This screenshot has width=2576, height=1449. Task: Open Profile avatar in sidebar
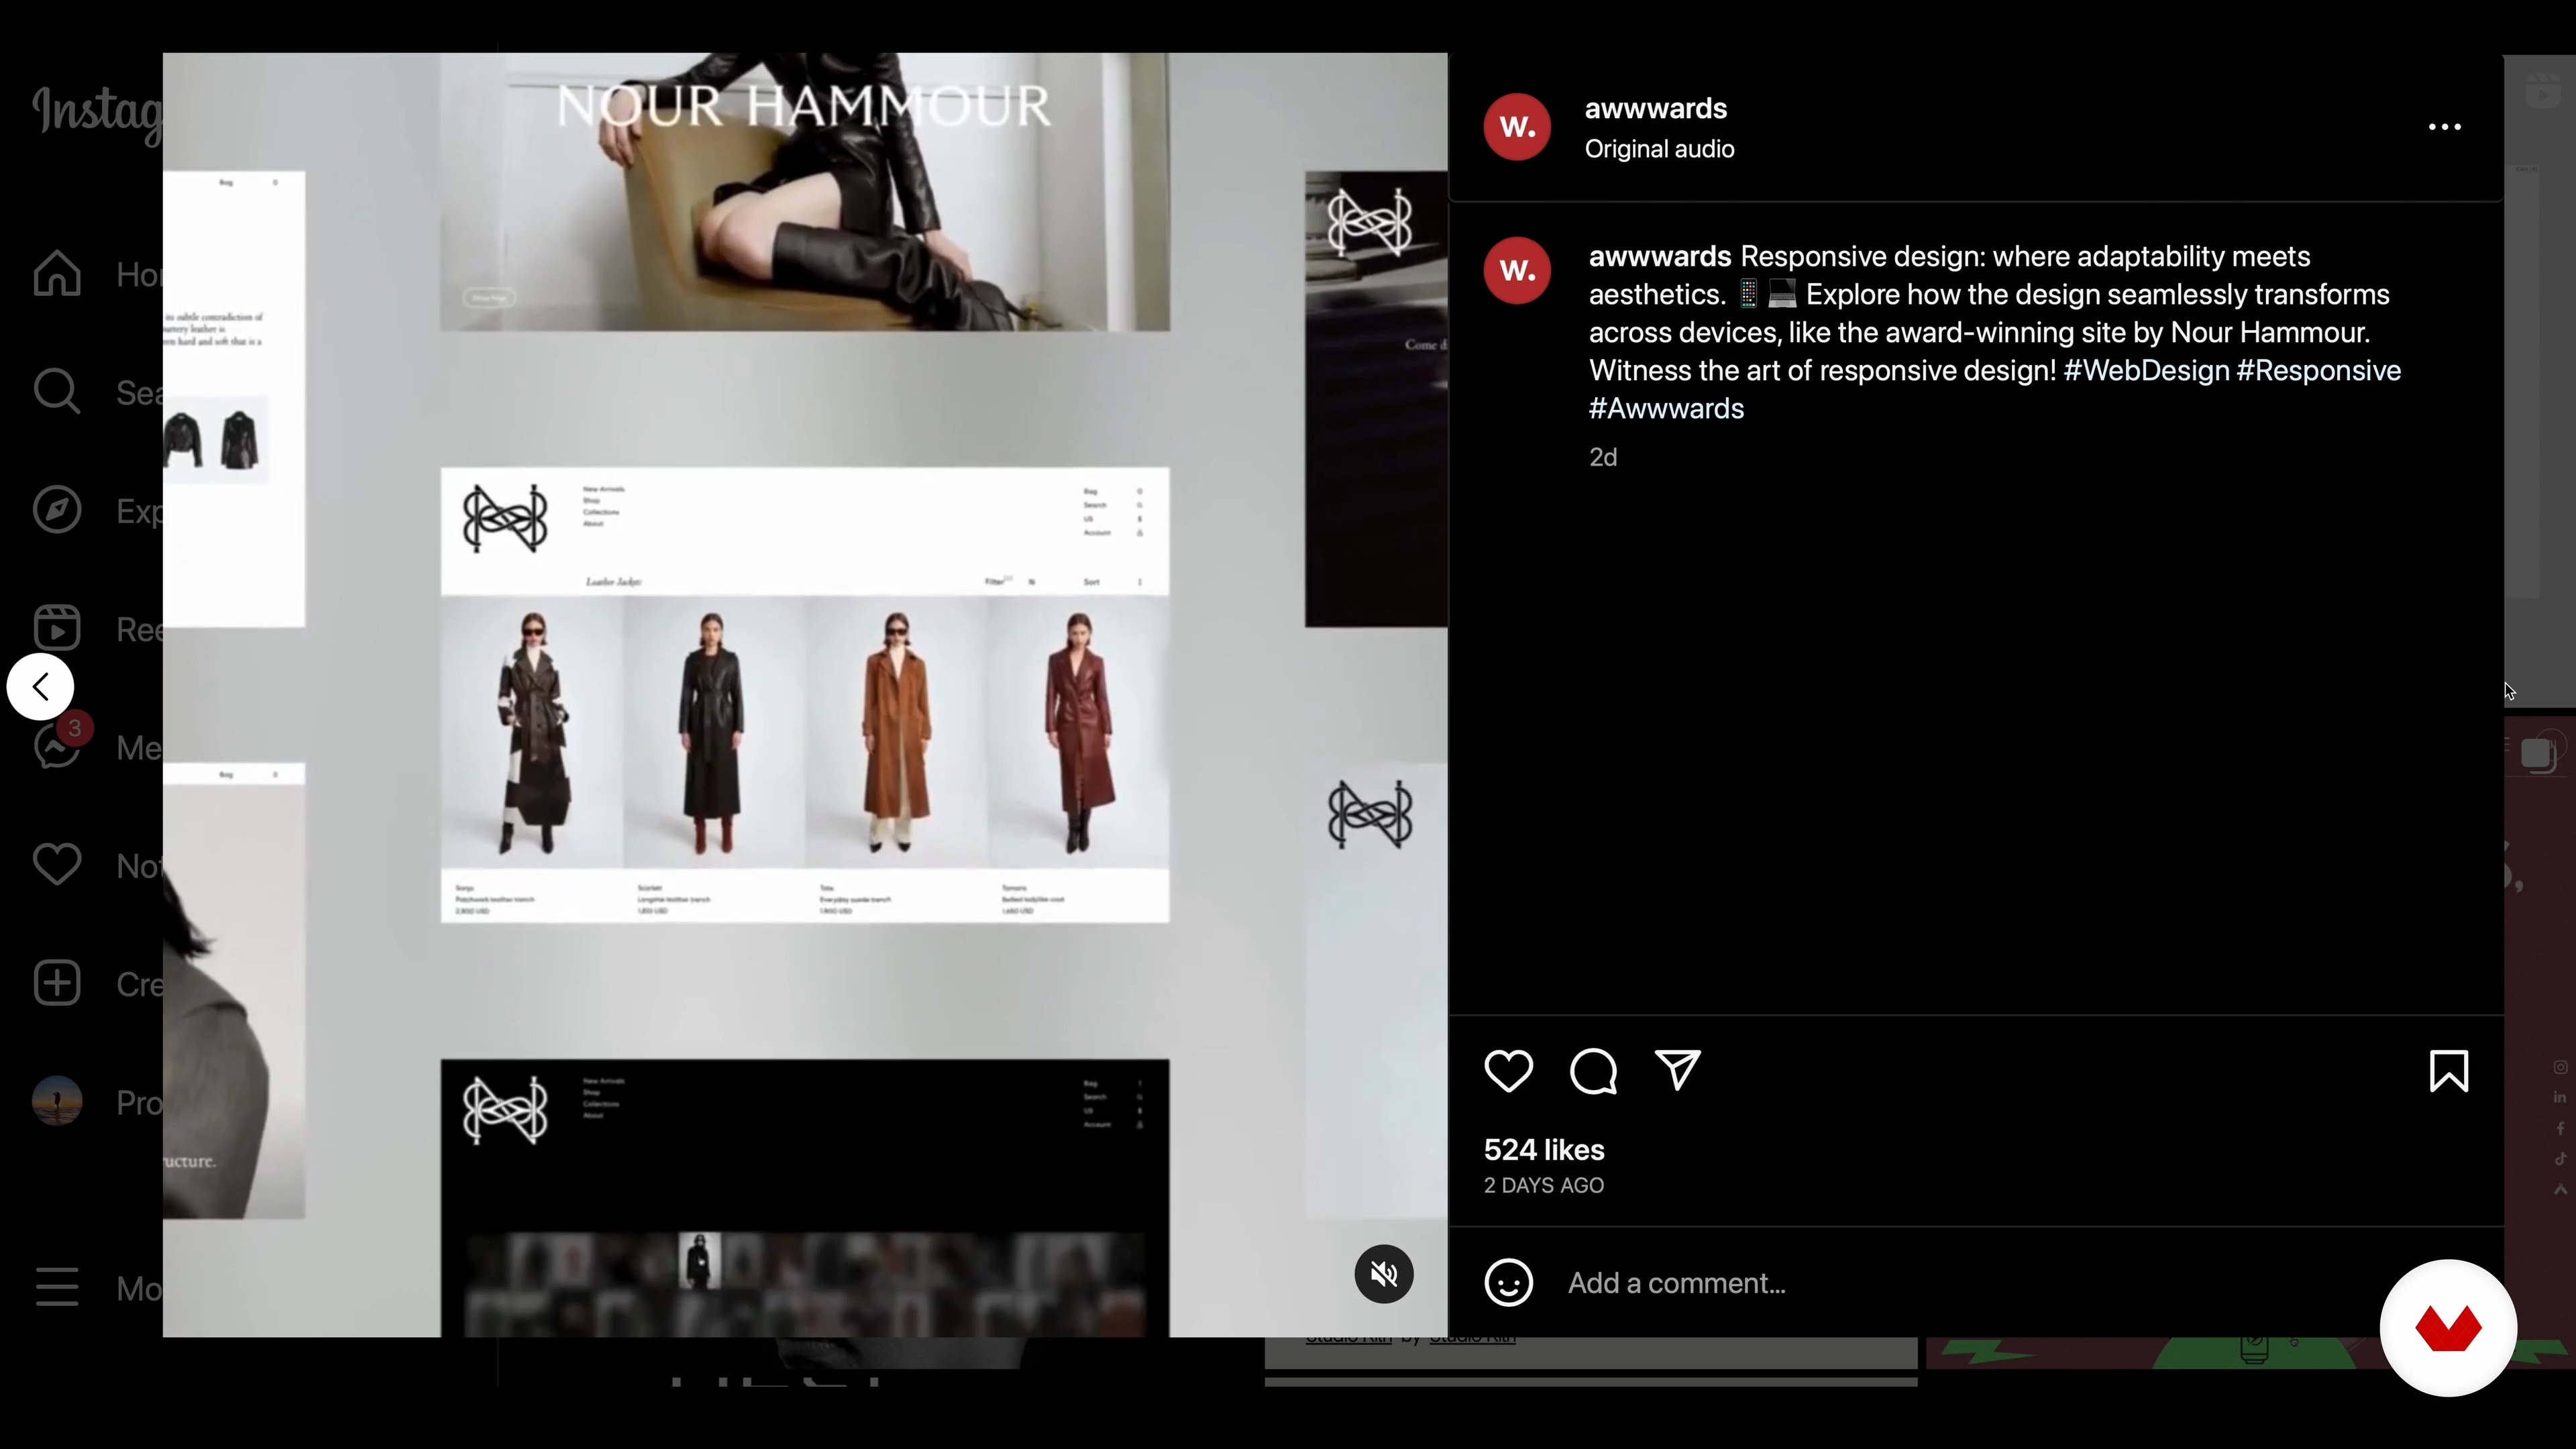[x=57, y=1101]
